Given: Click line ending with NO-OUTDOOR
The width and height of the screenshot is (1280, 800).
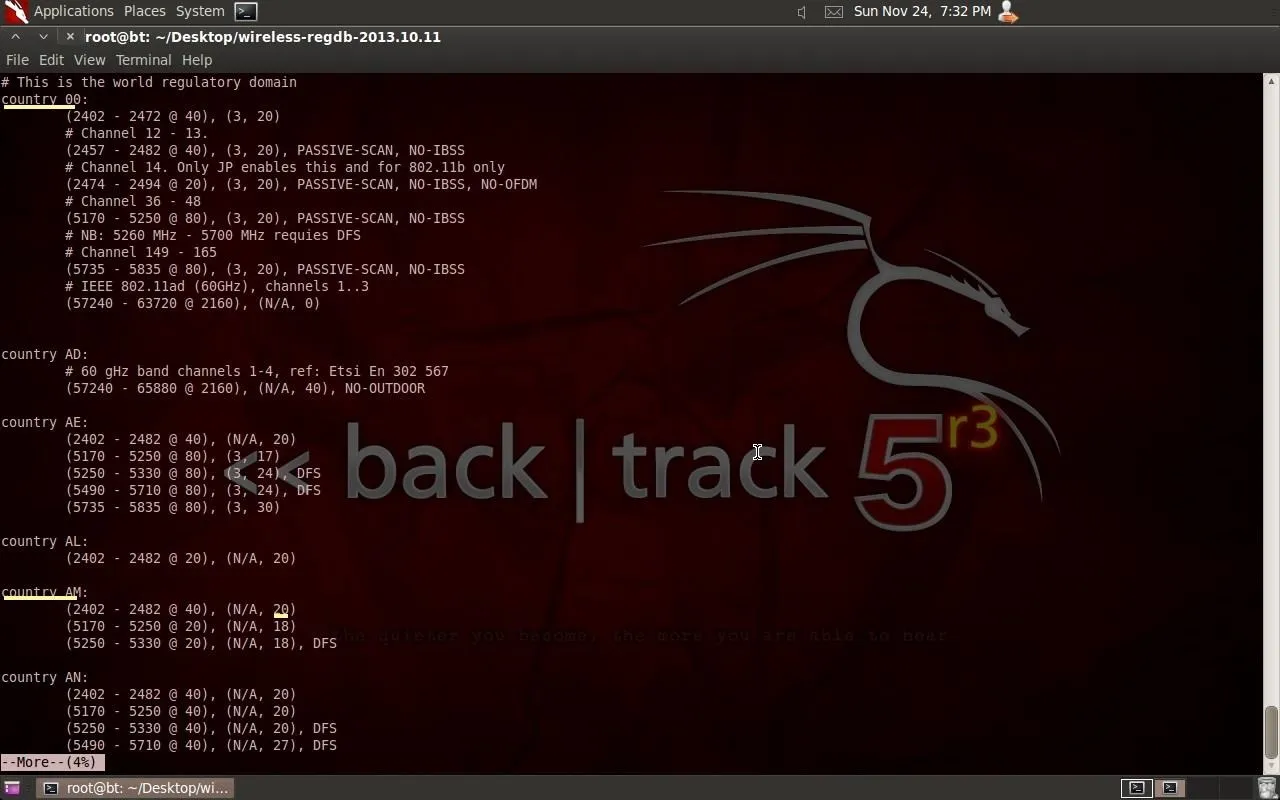Looking at the screenshot, I should click(x=245, y=388).
